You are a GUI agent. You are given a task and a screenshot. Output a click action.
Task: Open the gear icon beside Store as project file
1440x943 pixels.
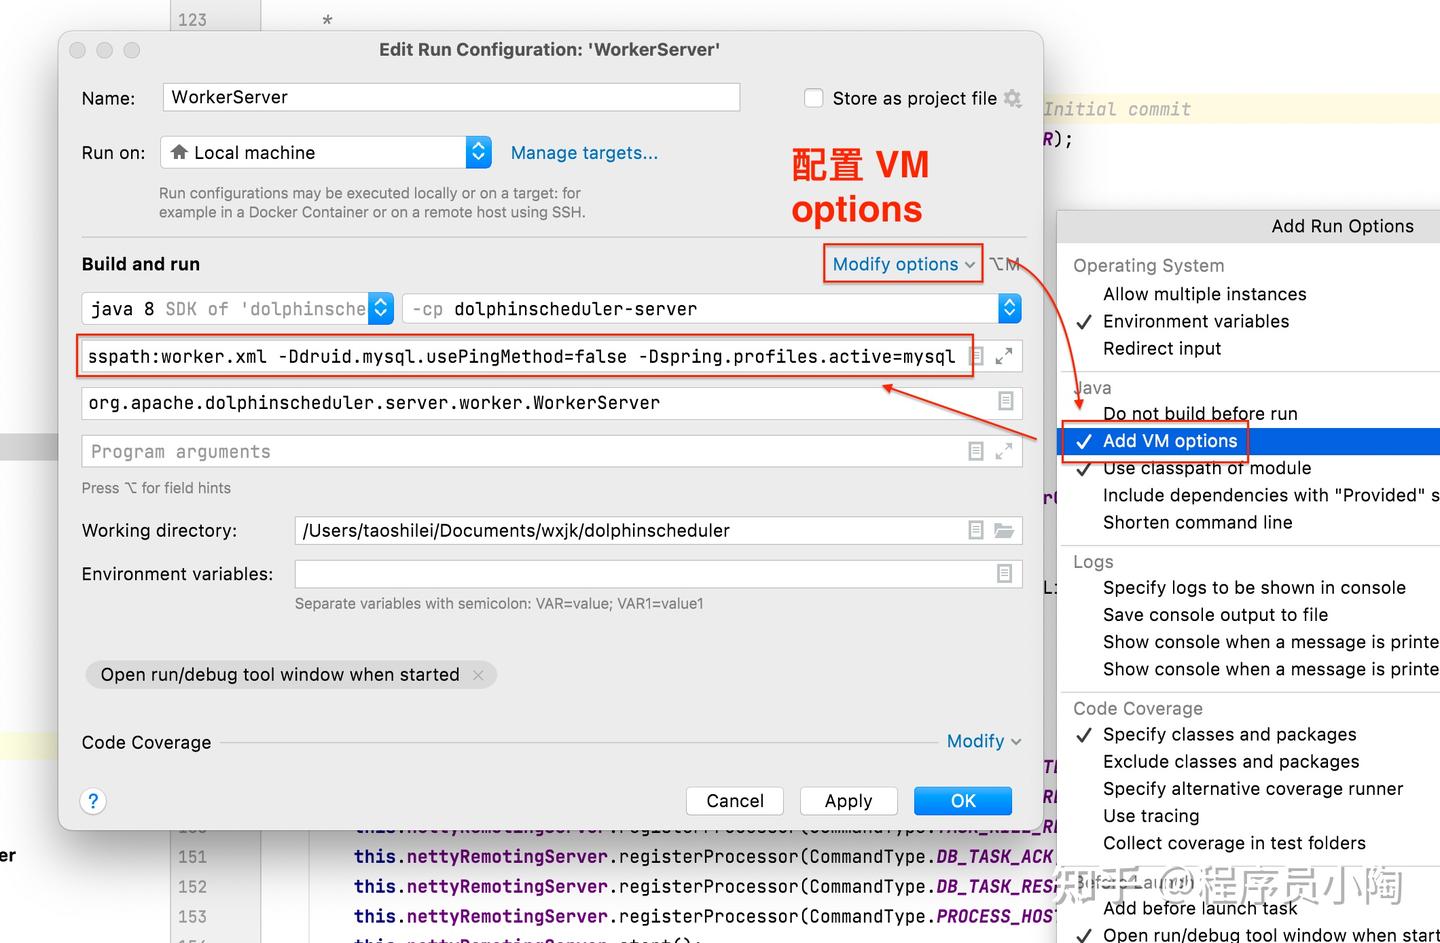(1013, 99)
